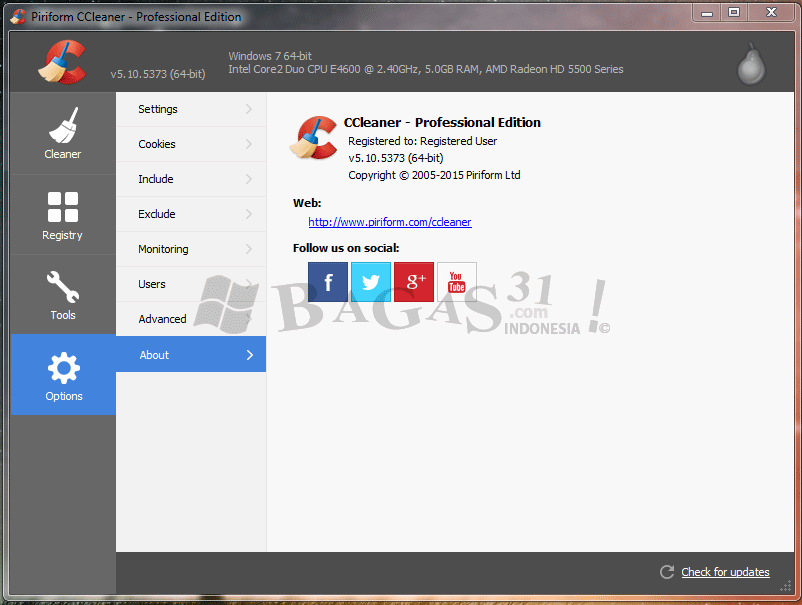This screenshot has width=802, height=605.
Task: Open the Settings options page
Action: point(191,109)
